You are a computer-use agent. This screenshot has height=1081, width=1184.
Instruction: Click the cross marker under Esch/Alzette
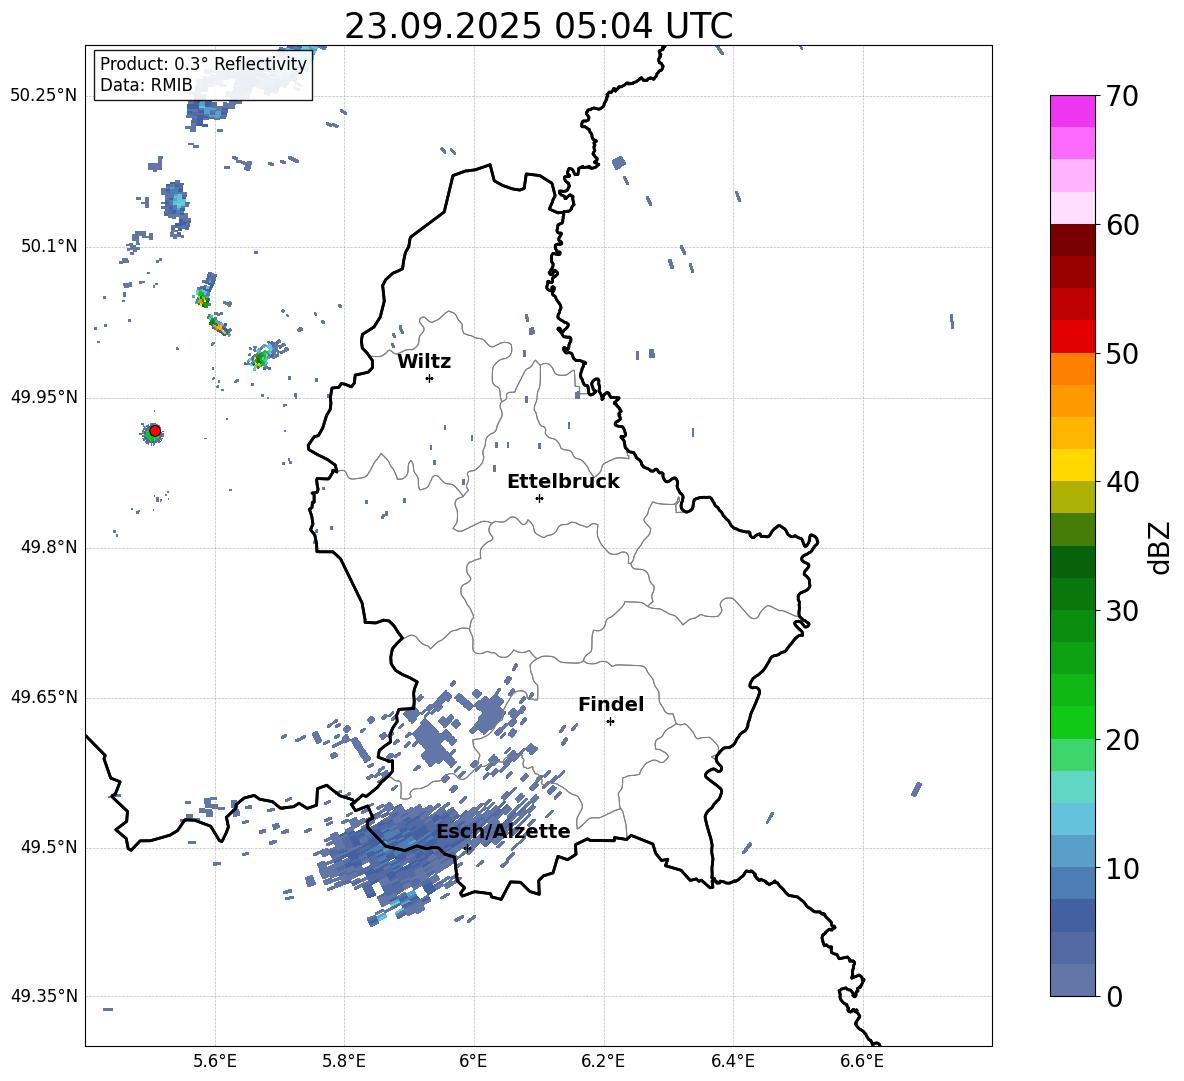pos(467,848)
